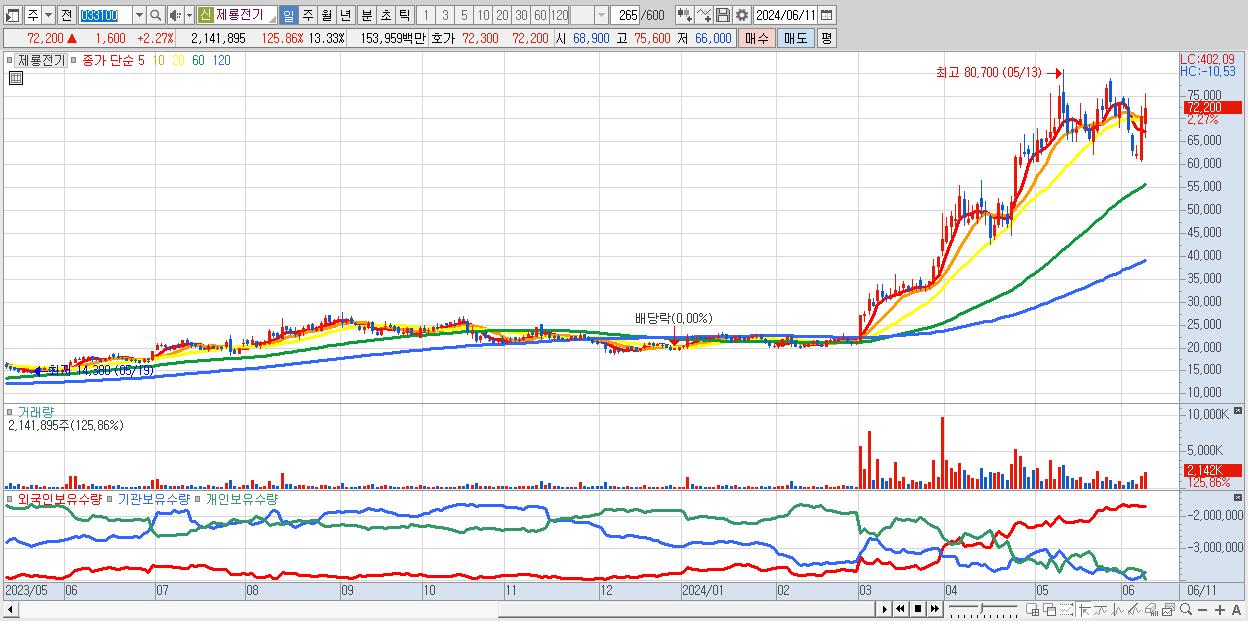Click the crosshair cursor mode icon

[1084, 610]
